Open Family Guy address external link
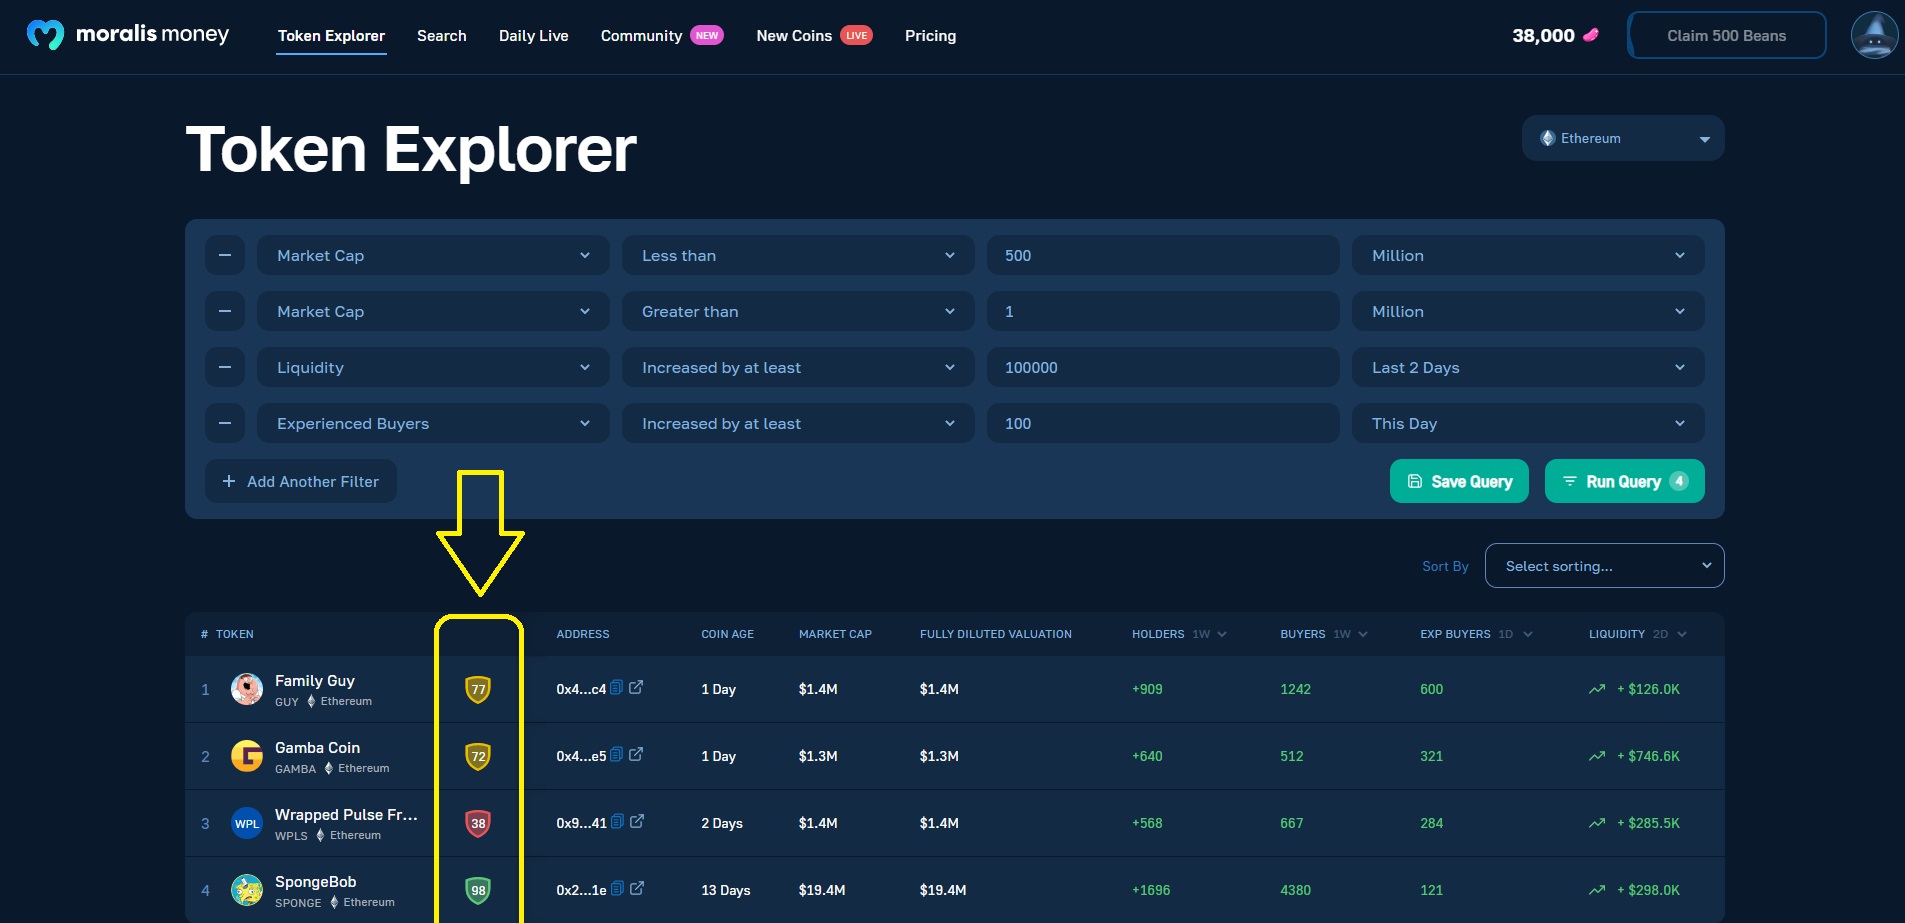1905x923 pixels. coord(636,687)
